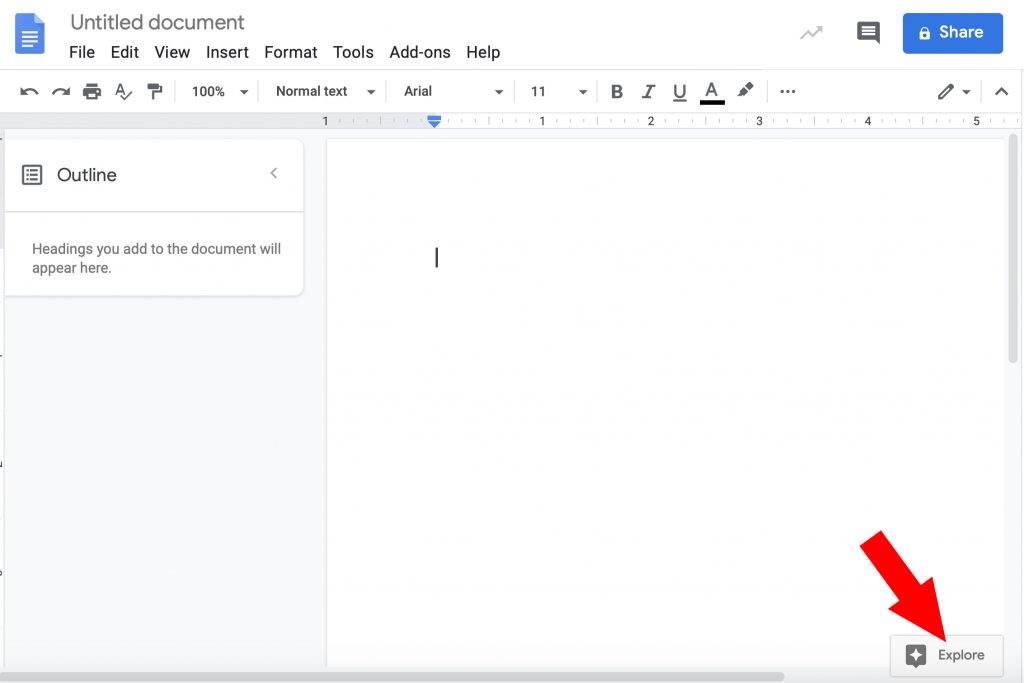Open the text color picker

712,92
